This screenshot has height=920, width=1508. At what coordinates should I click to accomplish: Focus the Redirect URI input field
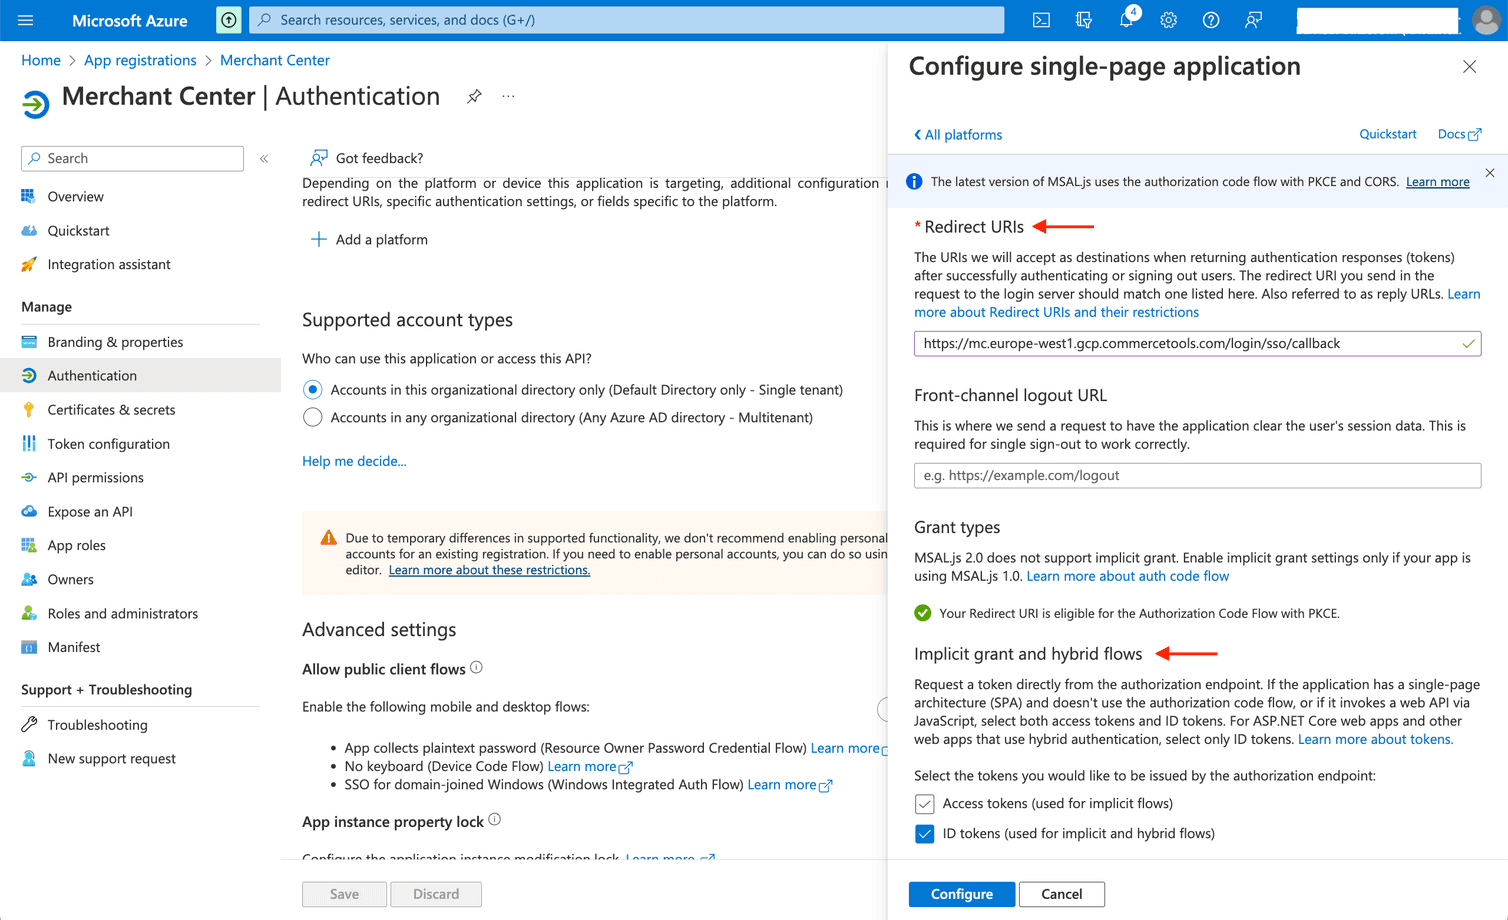[x=1197, y=344]
